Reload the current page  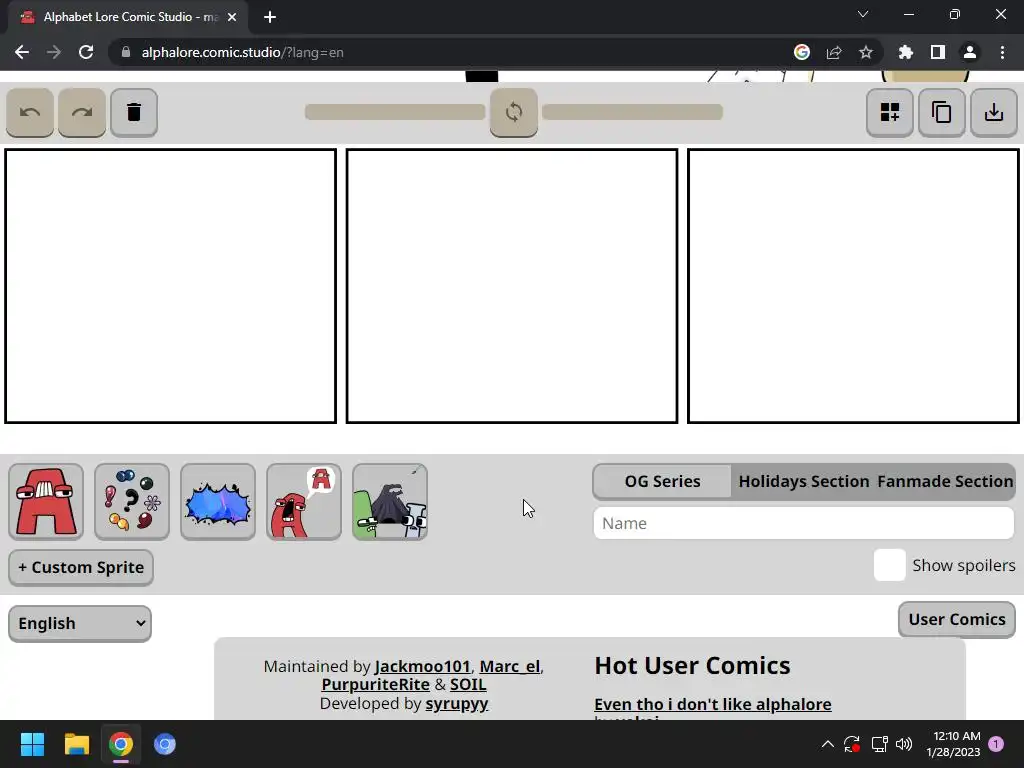pyautogui.click(x=86, y=52)
